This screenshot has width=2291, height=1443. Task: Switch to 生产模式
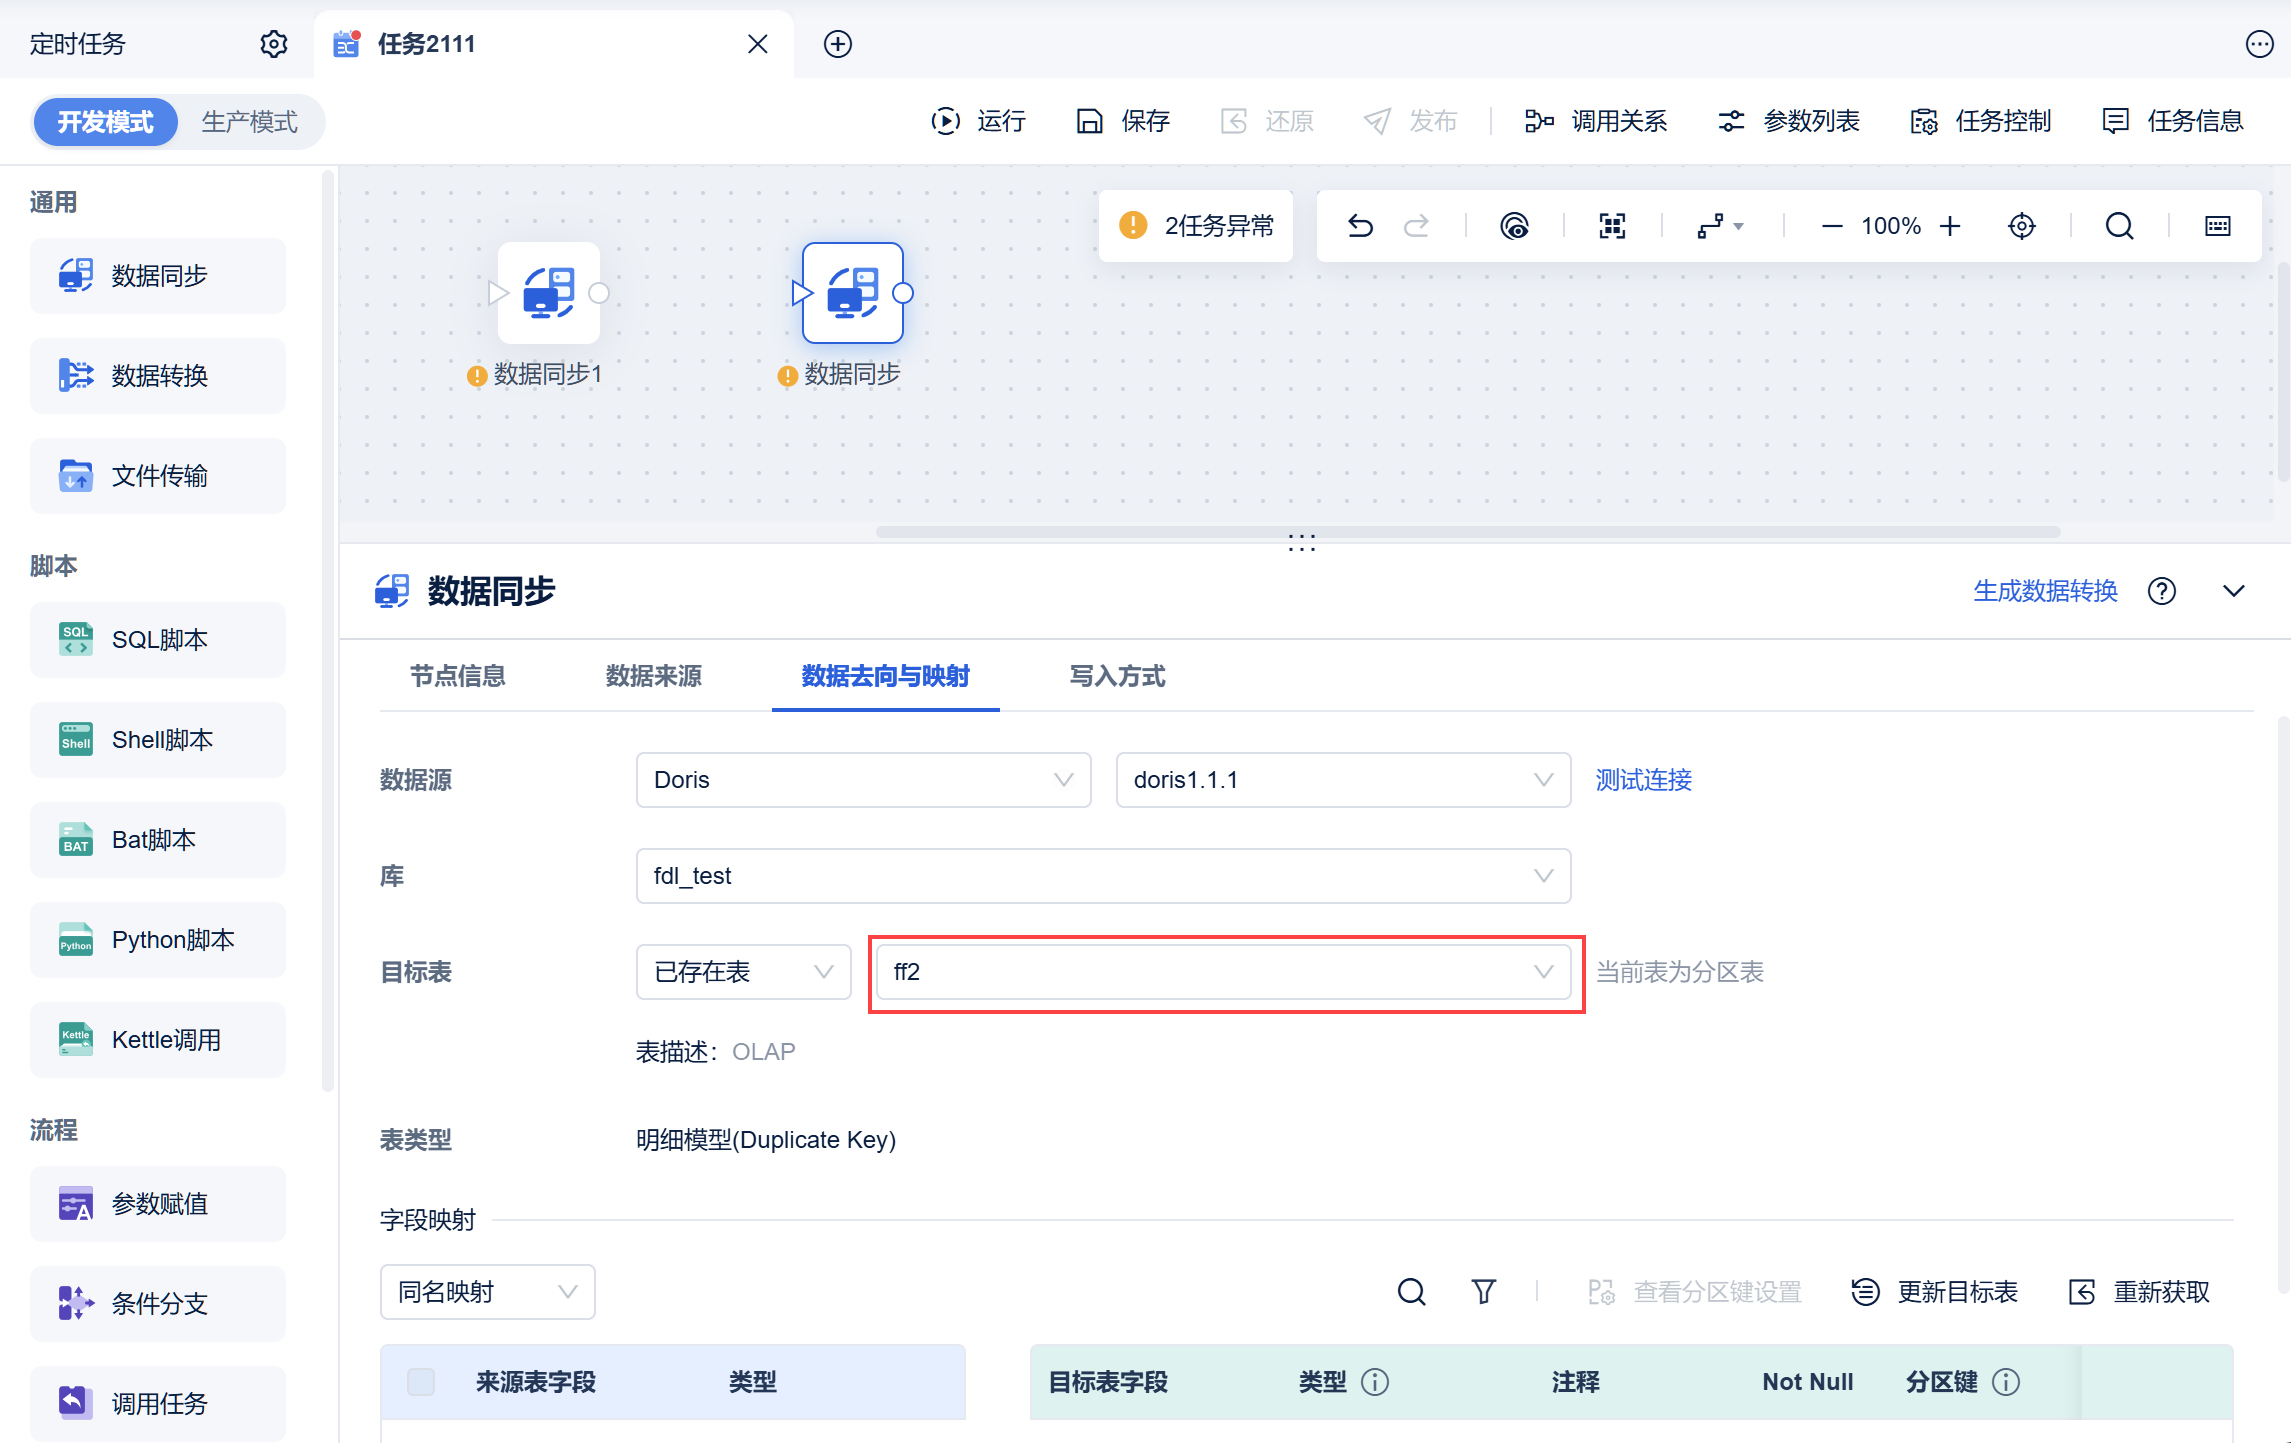(249, 122)
